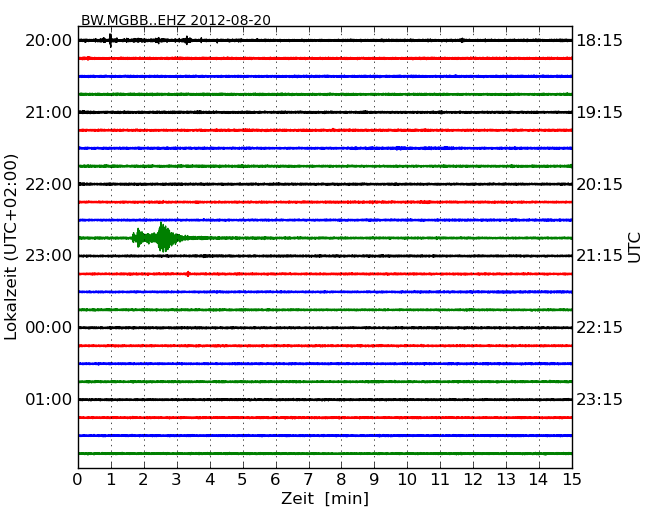The height and width of the screenshot is (520, 650).
Task: Click the 22:00 local time label
Action: pos(49,184)
